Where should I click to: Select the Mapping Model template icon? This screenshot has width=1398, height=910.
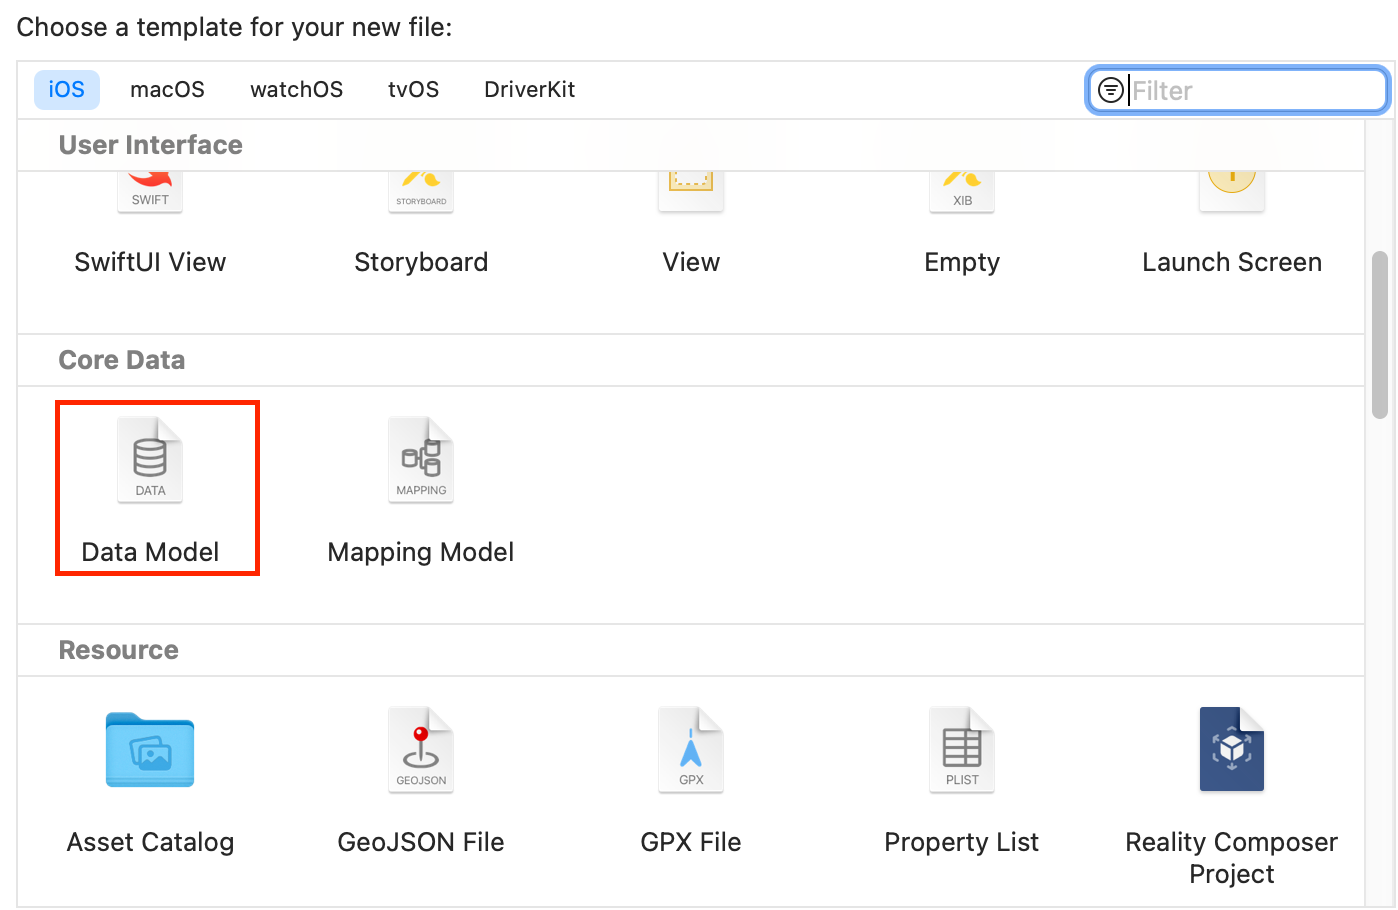coord(421,459)
